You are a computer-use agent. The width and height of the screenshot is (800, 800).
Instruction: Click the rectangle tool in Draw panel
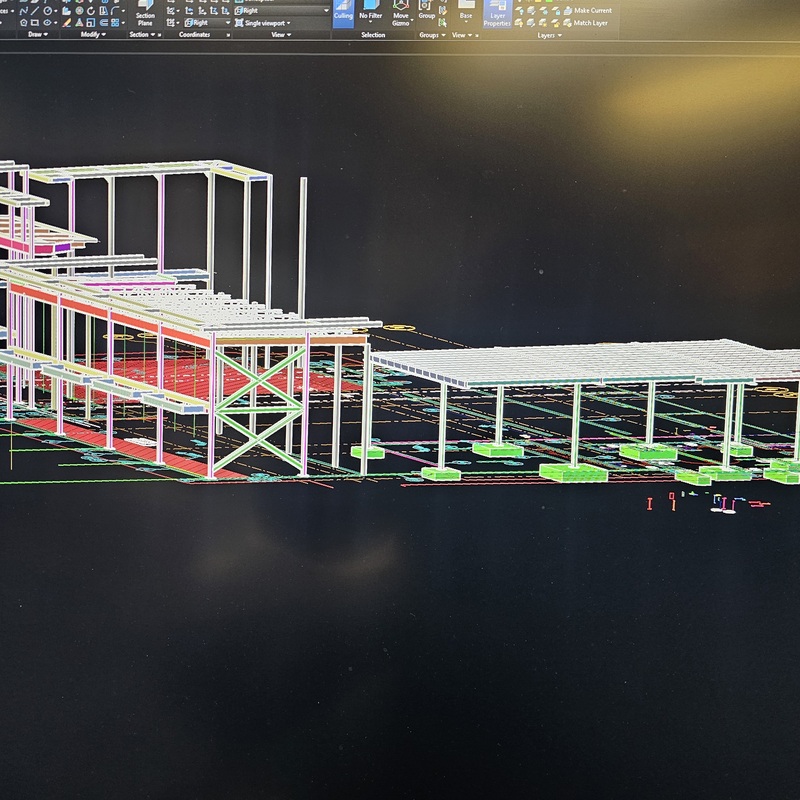pyautogui.click(x=37, y=22)
